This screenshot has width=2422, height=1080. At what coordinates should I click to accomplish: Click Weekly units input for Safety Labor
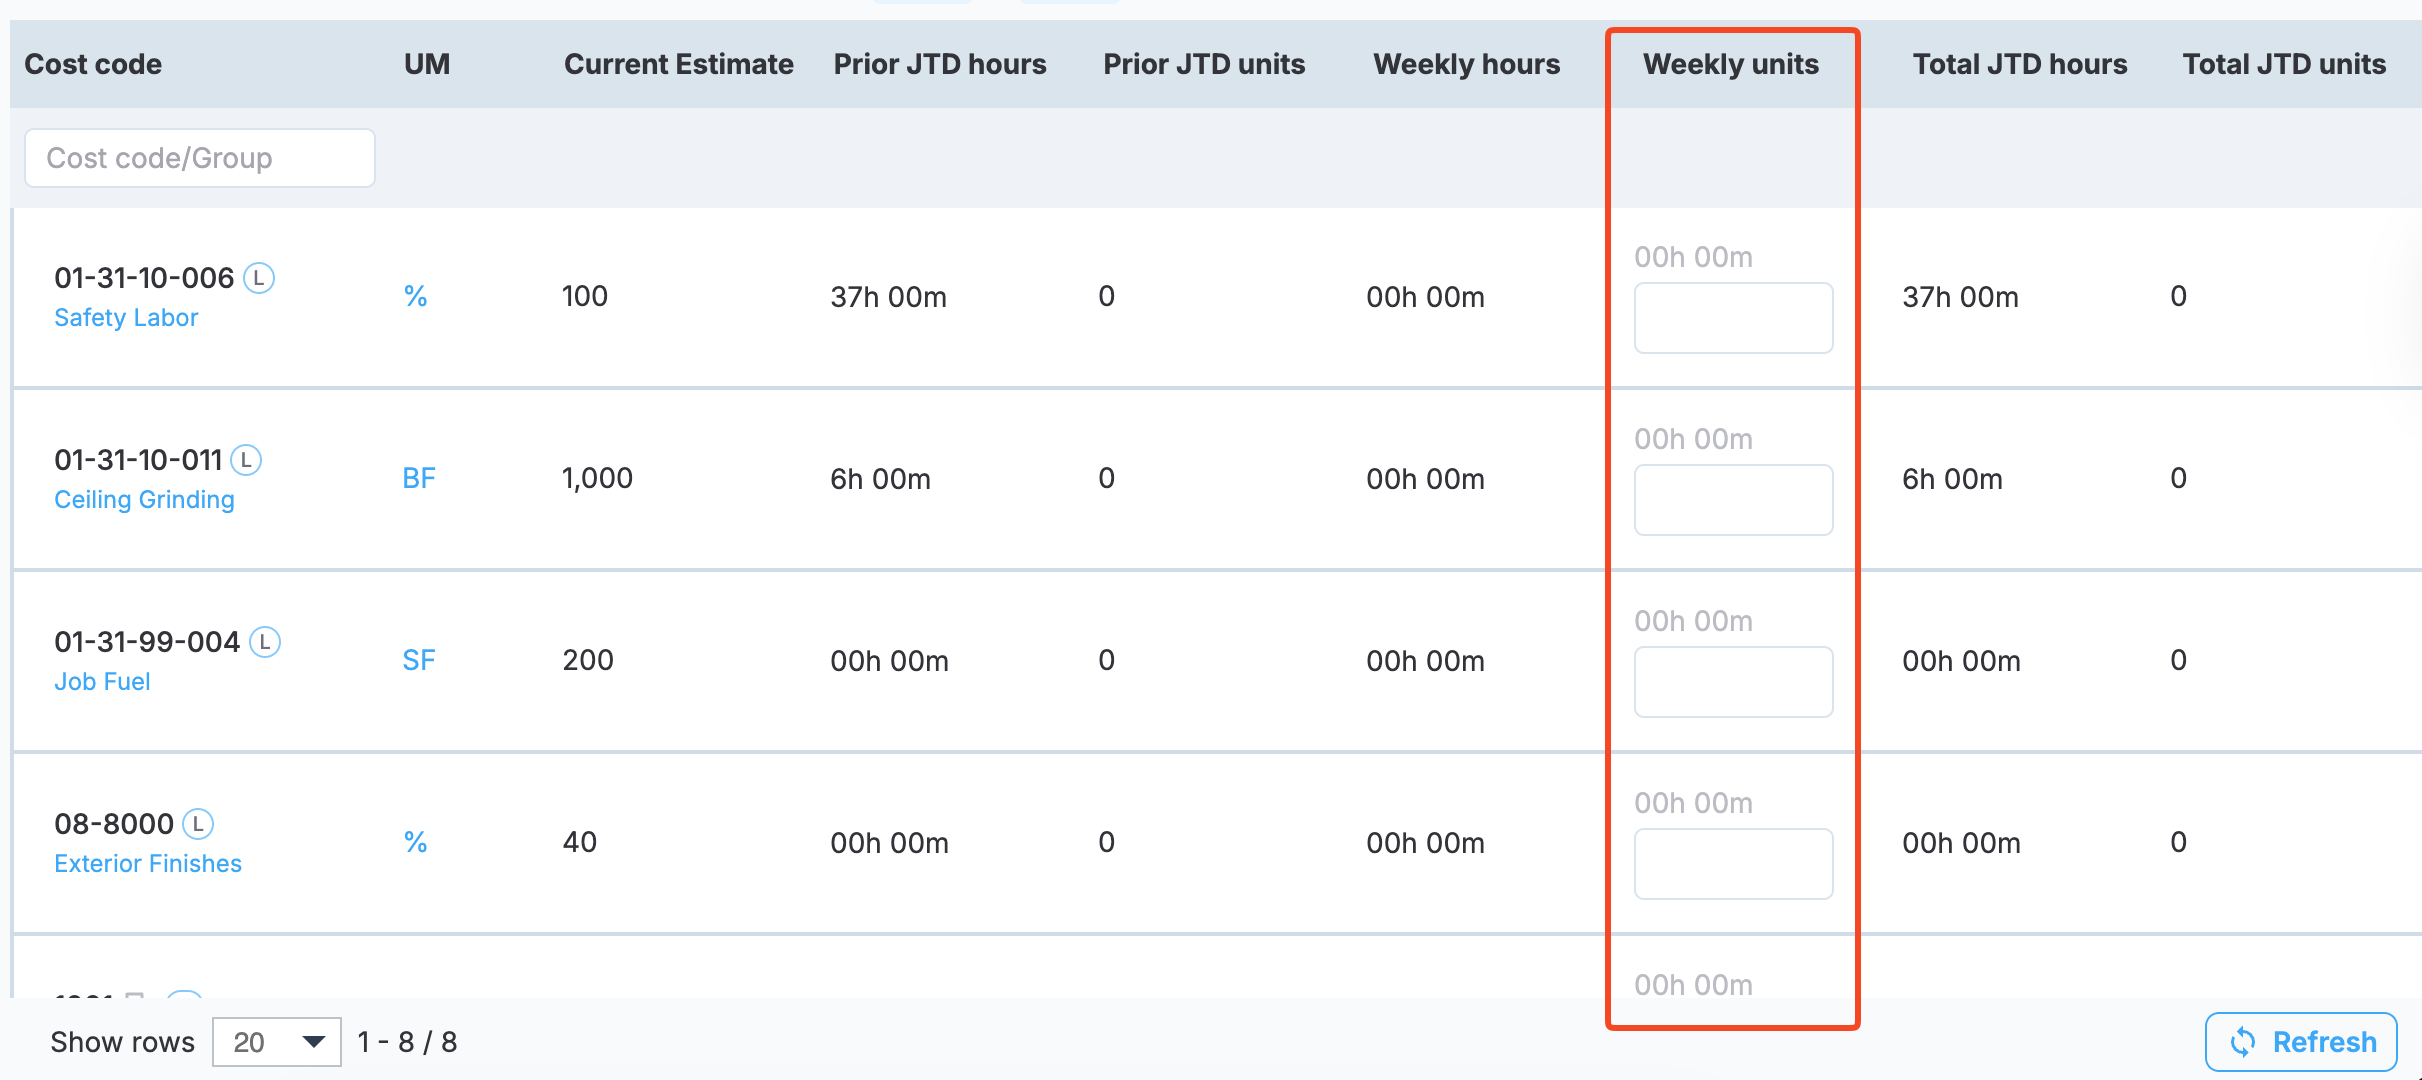1733,318
